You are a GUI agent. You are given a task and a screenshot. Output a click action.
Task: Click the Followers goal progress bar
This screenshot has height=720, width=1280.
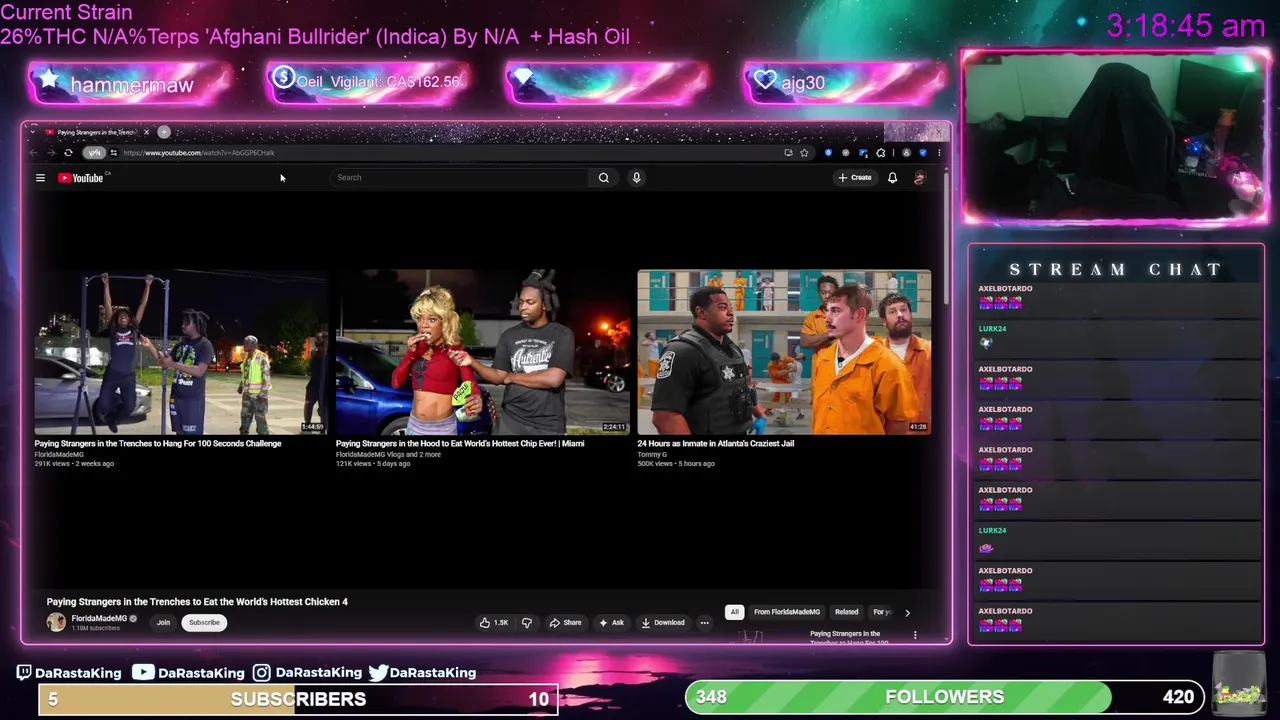(945, 697)
